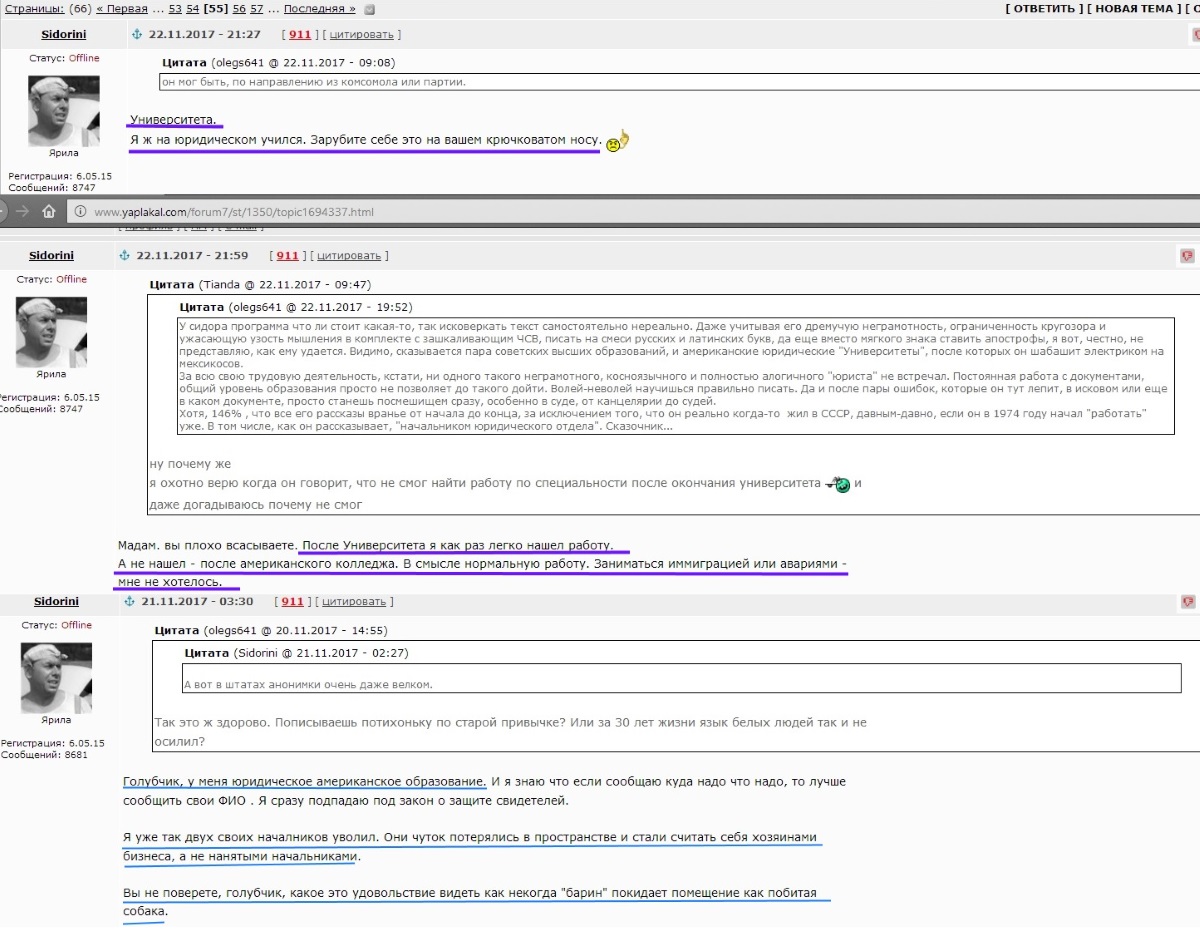Click the anchor icon beside 22.11.2017 - 21:59

coord(125,256)
